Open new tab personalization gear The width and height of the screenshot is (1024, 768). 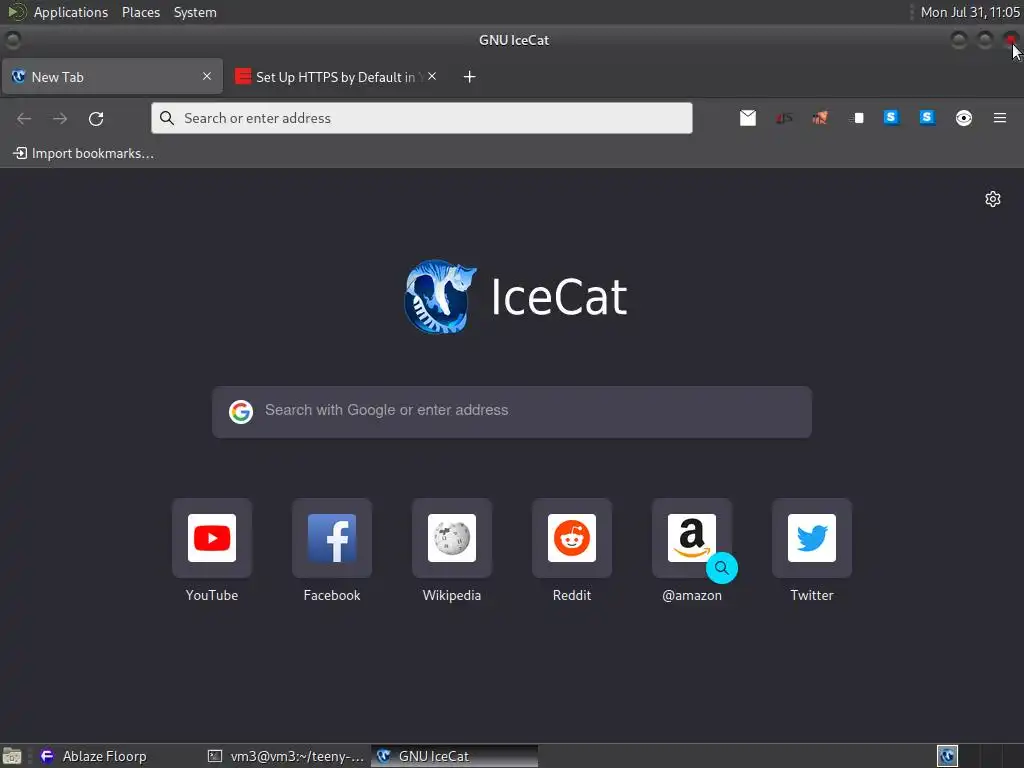coord(993,199)
